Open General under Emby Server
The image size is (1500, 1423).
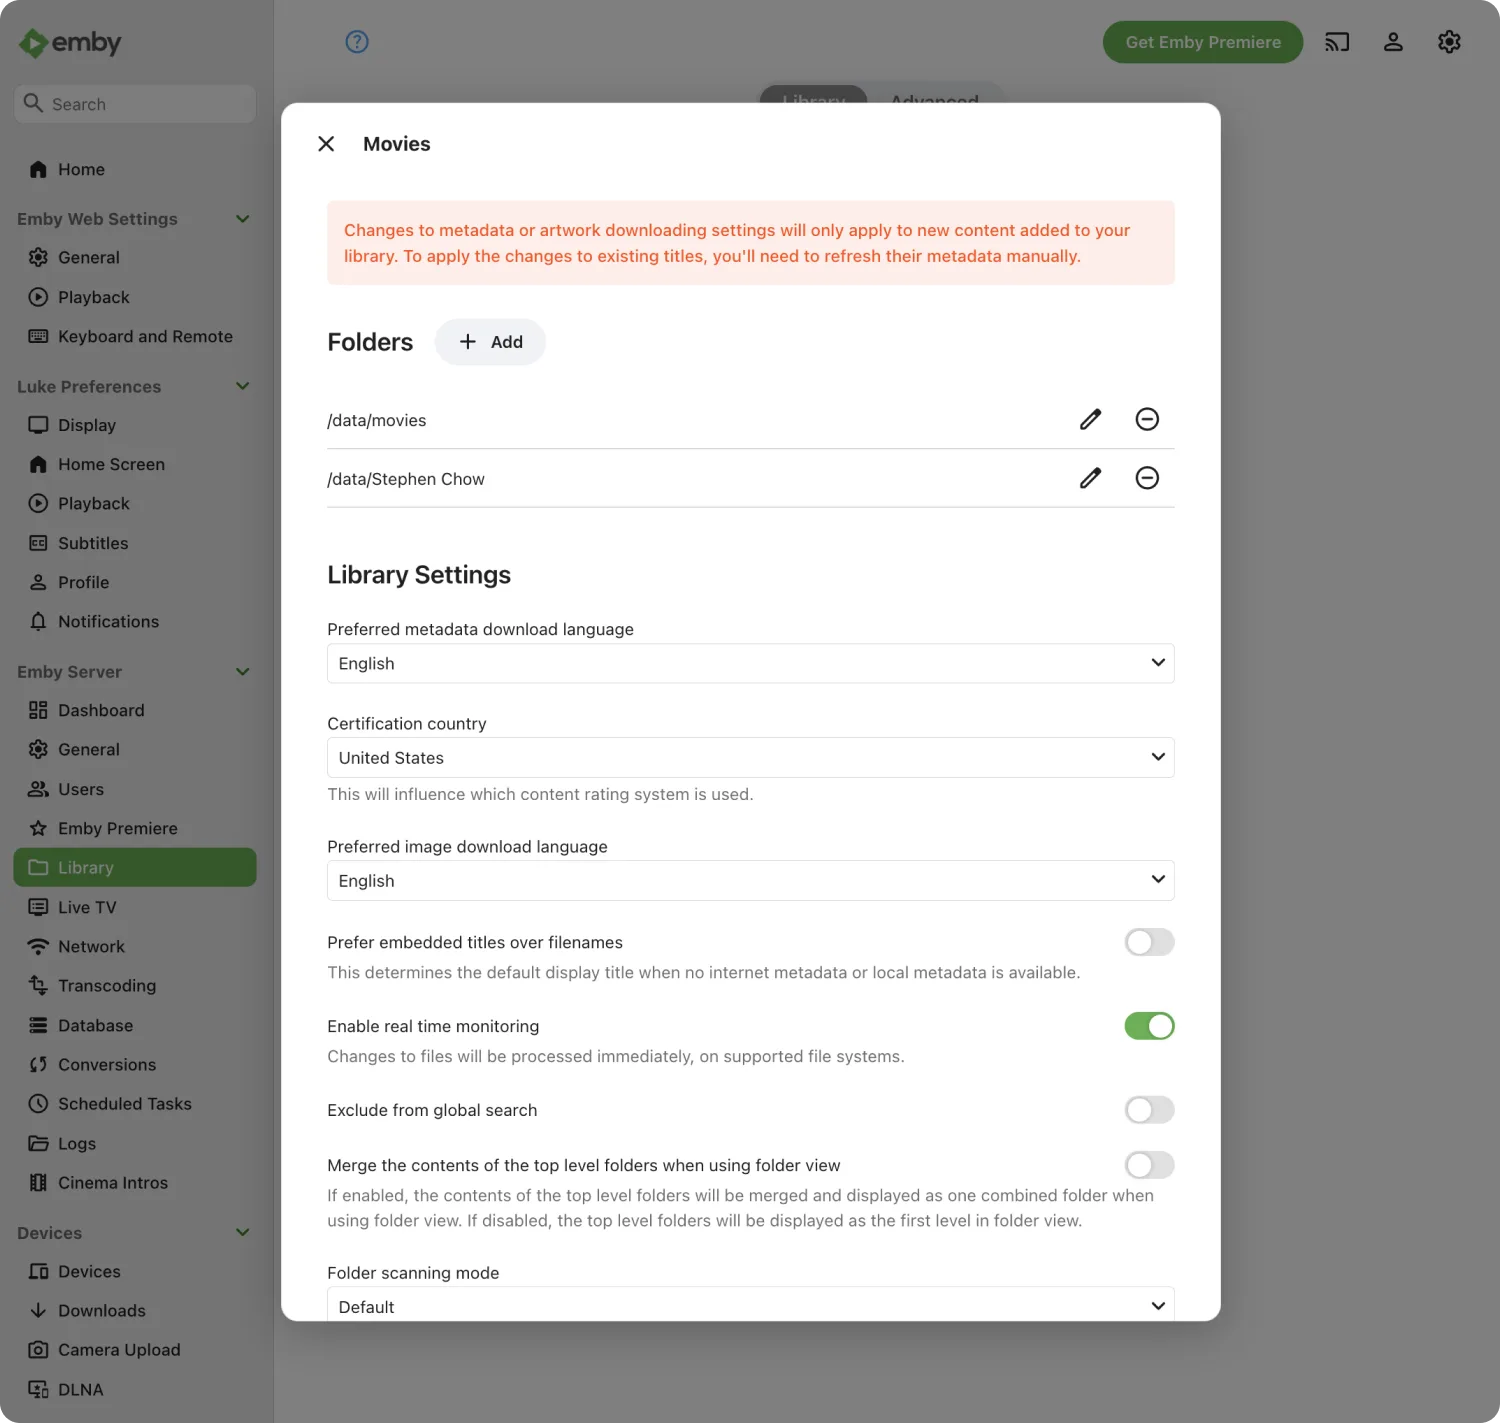point(135,750)
